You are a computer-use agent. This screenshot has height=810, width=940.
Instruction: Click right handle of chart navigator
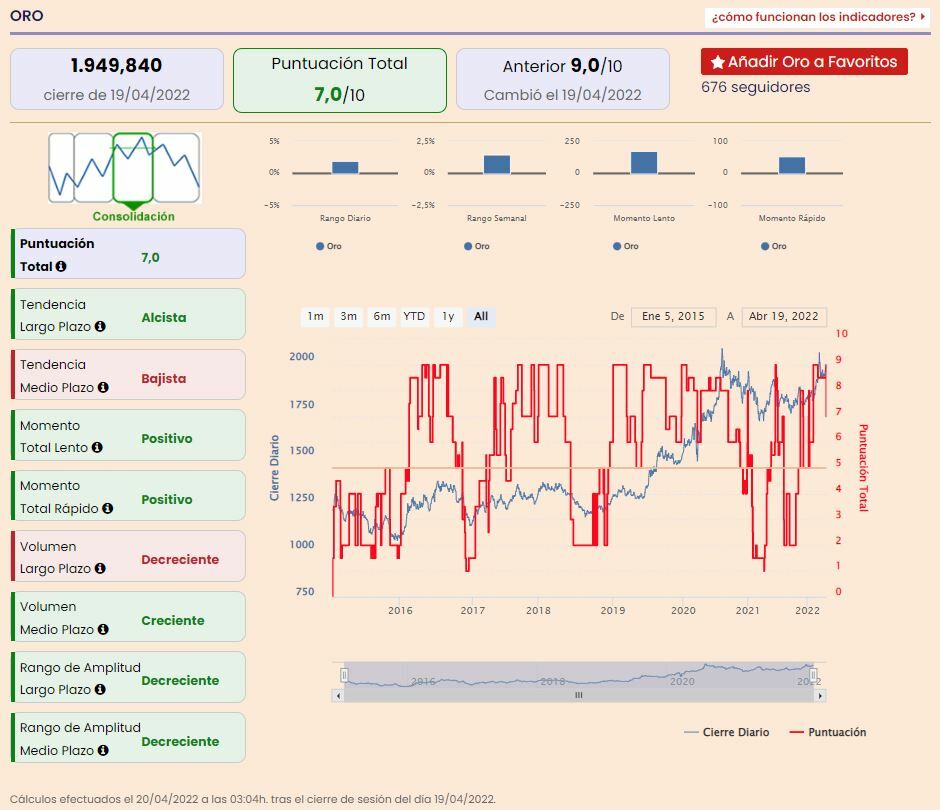click(814, 675)
